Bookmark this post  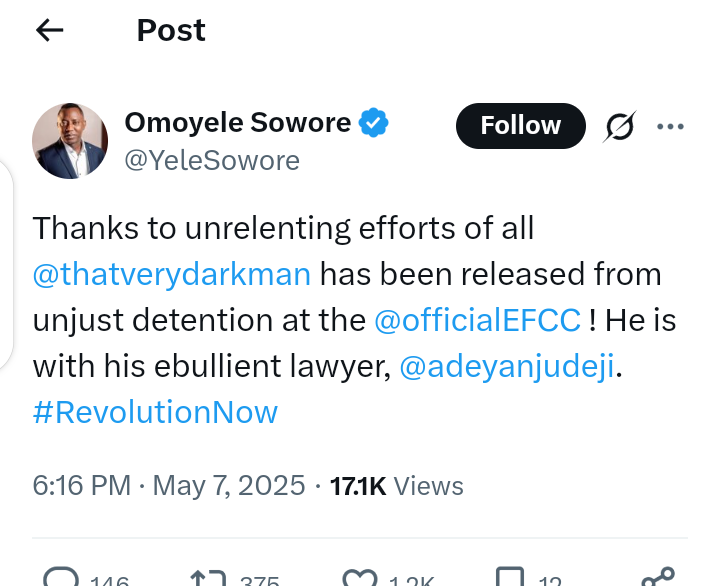pos(510,577)
